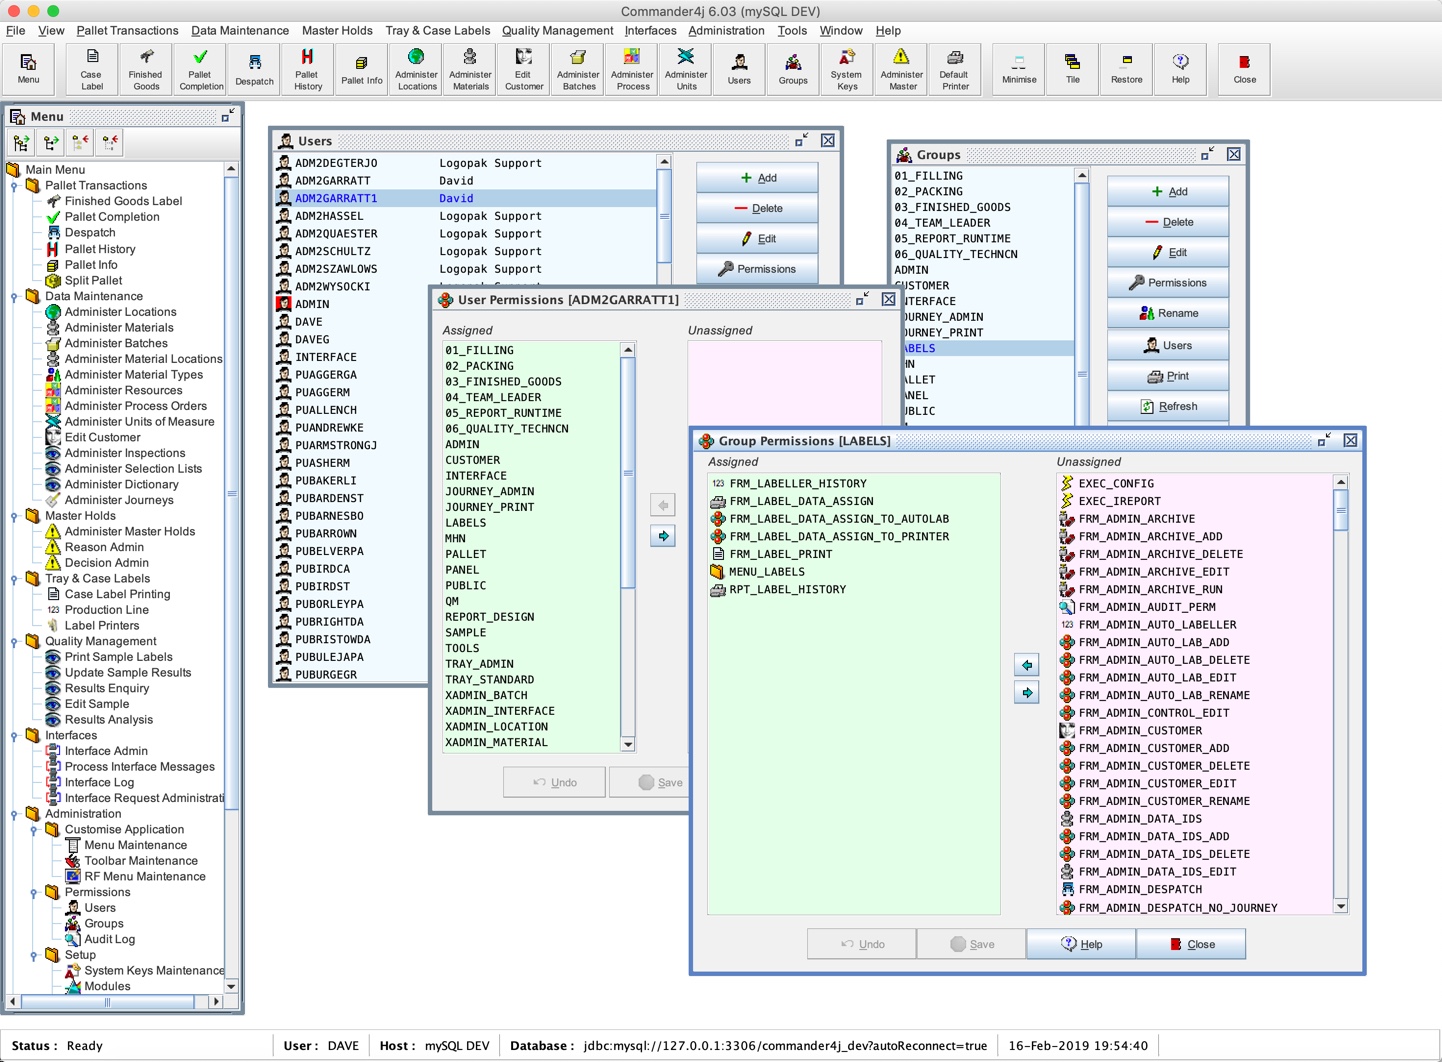Select FRM_LABEL_PRINT in the Assigned list
This screenshot has width=1442, height=1062.
pos(780,554)
